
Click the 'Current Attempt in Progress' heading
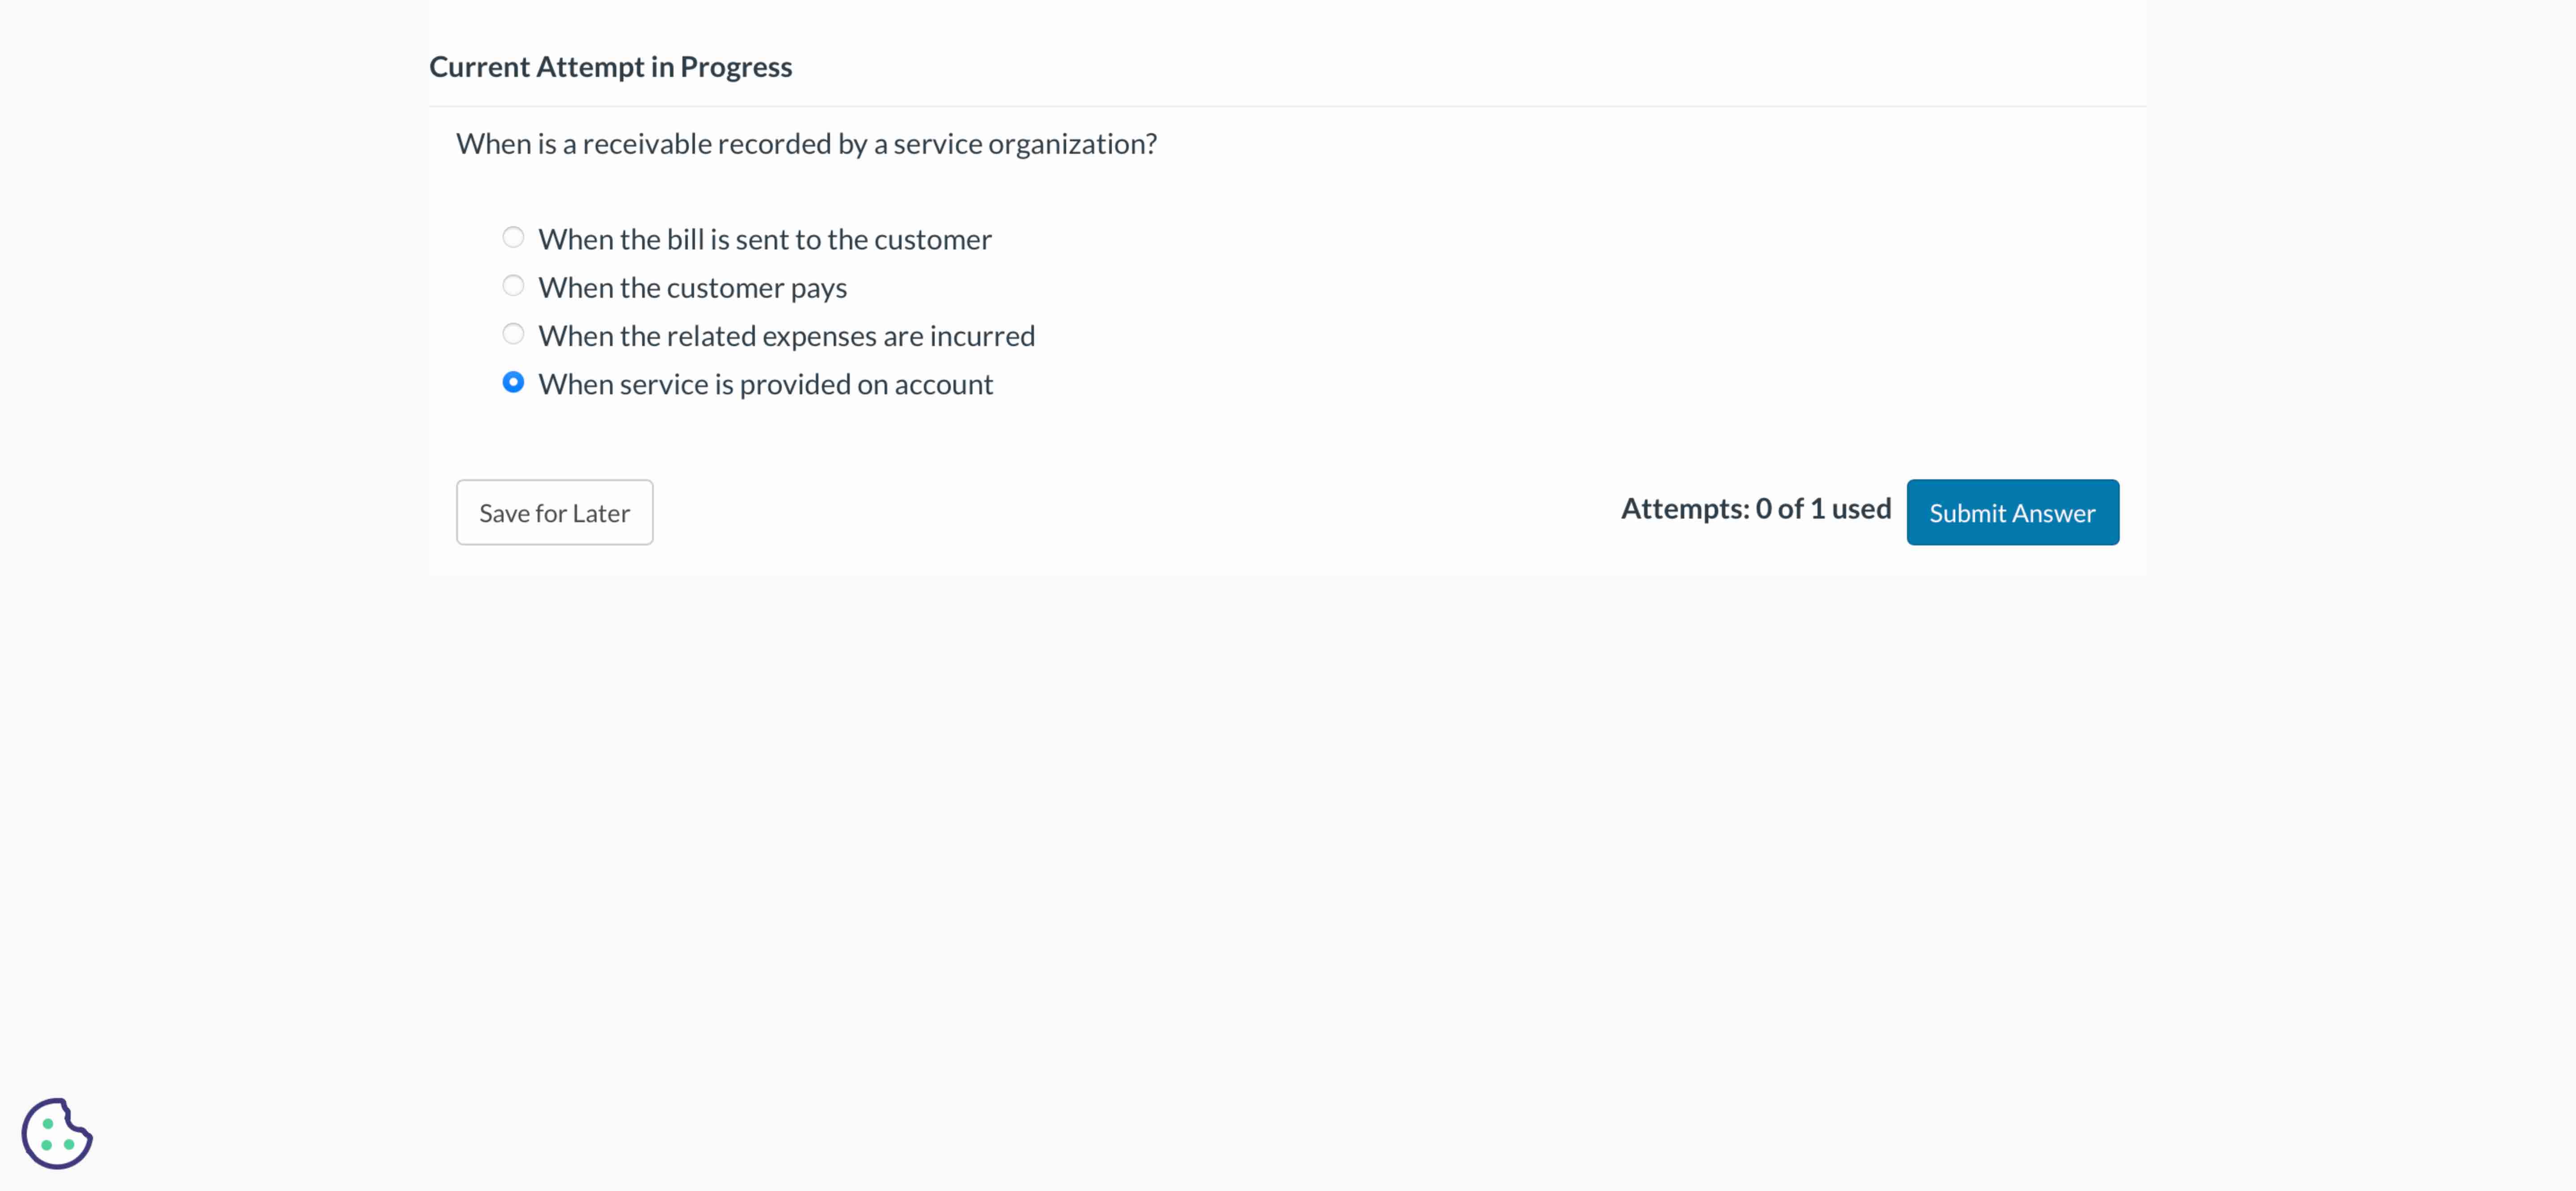[610, 66]
